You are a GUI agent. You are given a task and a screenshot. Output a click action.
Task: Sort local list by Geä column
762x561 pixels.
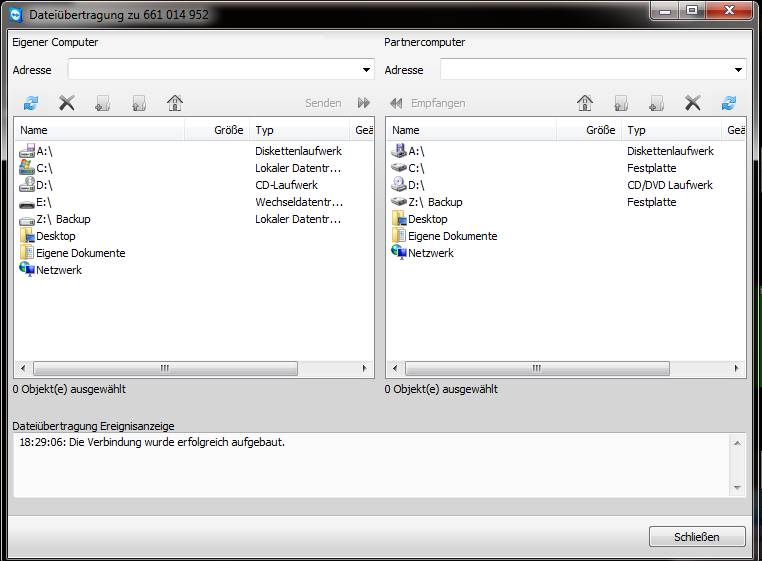[x=363, y=130]
